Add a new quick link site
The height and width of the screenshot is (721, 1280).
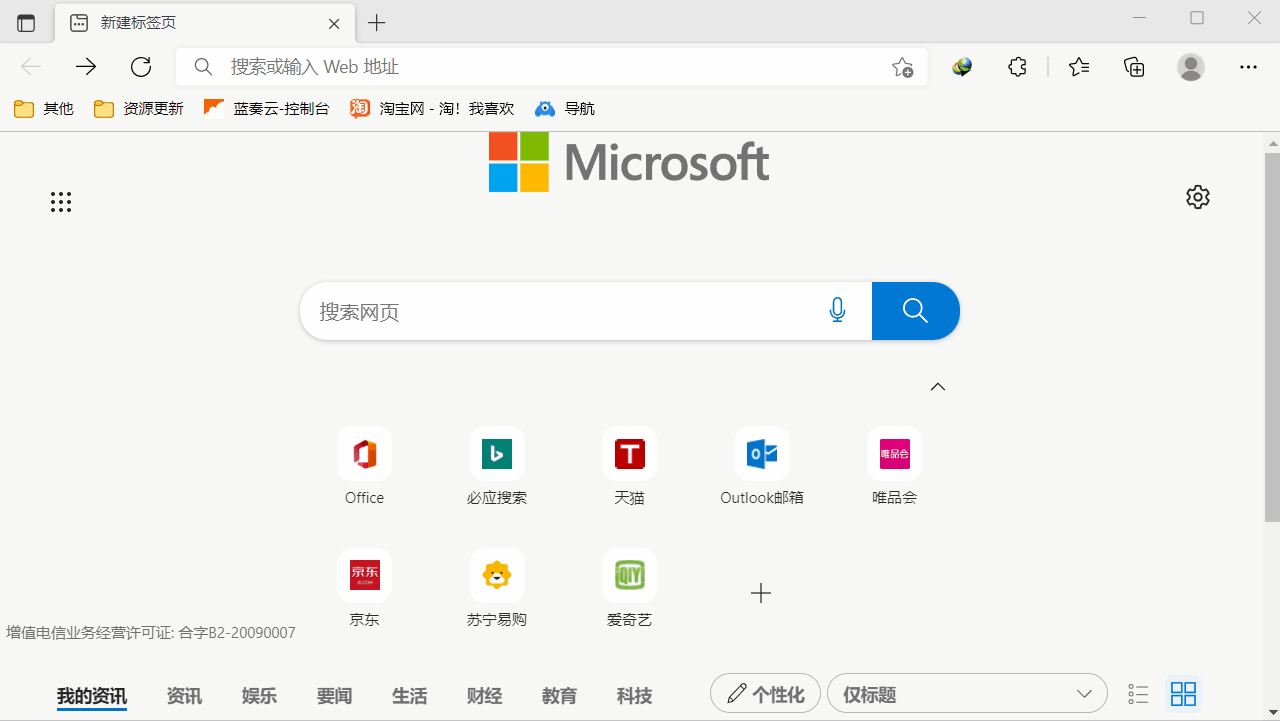[x=761, y=593]
